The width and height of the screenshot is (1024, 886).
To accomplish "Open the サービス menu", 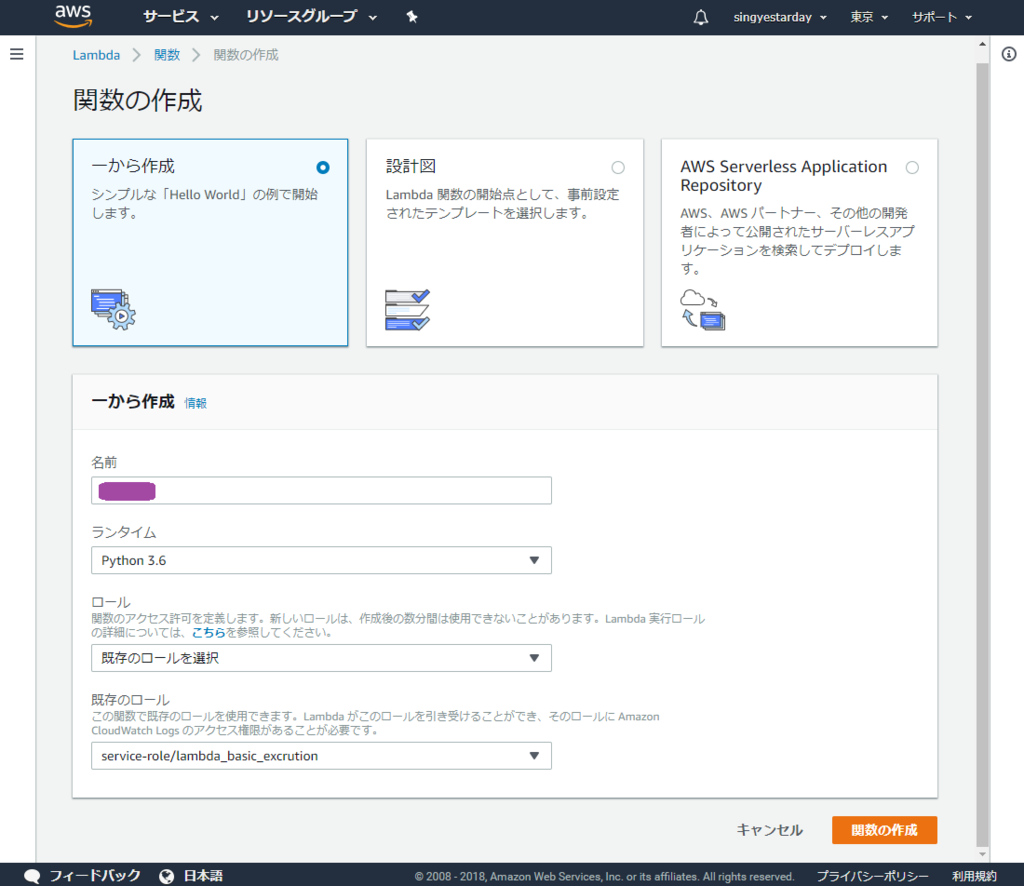I will pos(180,17).
